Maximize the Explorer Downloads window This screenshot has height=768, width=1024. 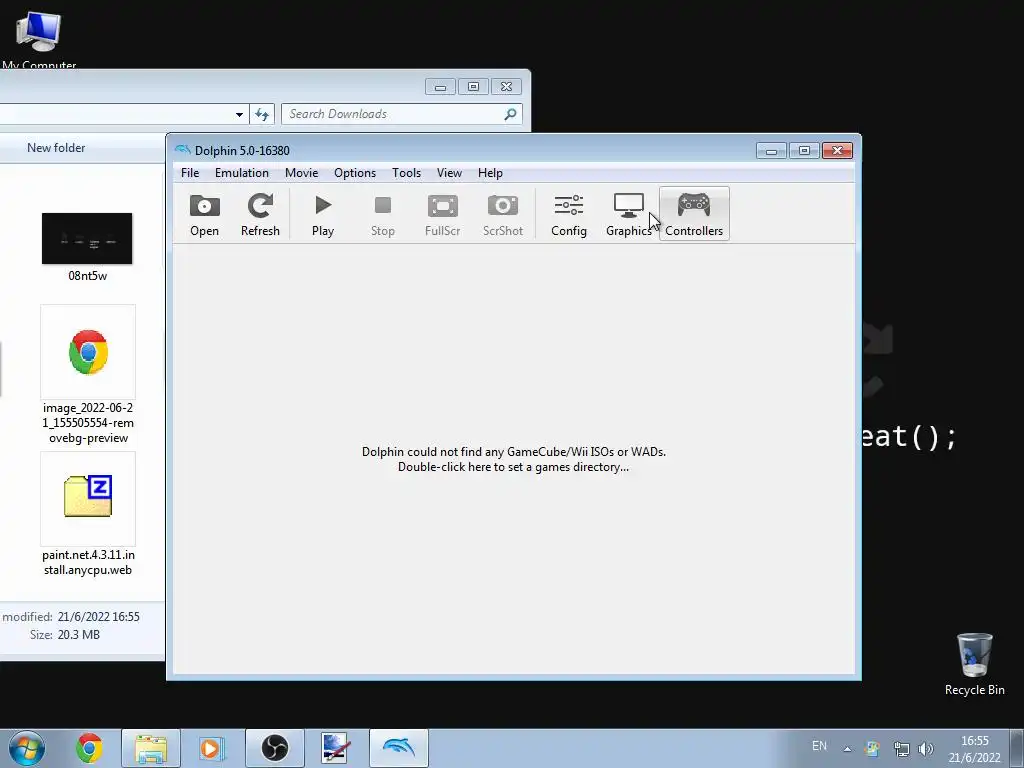click(x=473, y=87)
